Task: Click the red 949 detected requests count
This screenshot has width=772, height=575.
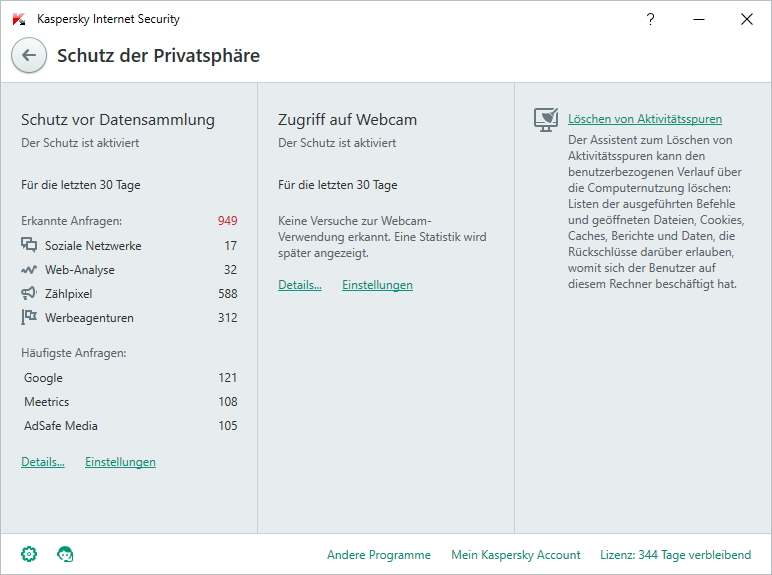Action: 227,221
